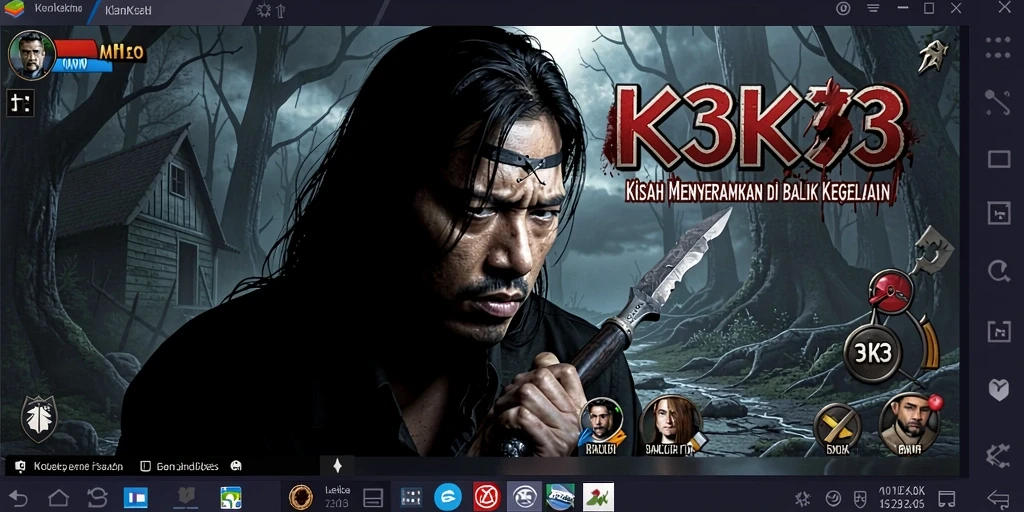Open the player avatar at top left
The height and width of the screenshot is (512, 1024).
click(x=31, y=56)
